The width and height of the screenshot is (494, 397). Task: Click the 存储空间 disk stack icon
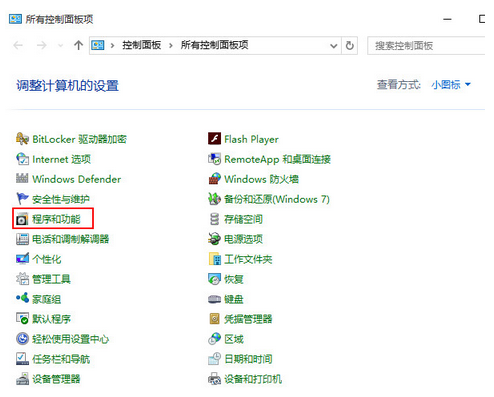point(214,219)
